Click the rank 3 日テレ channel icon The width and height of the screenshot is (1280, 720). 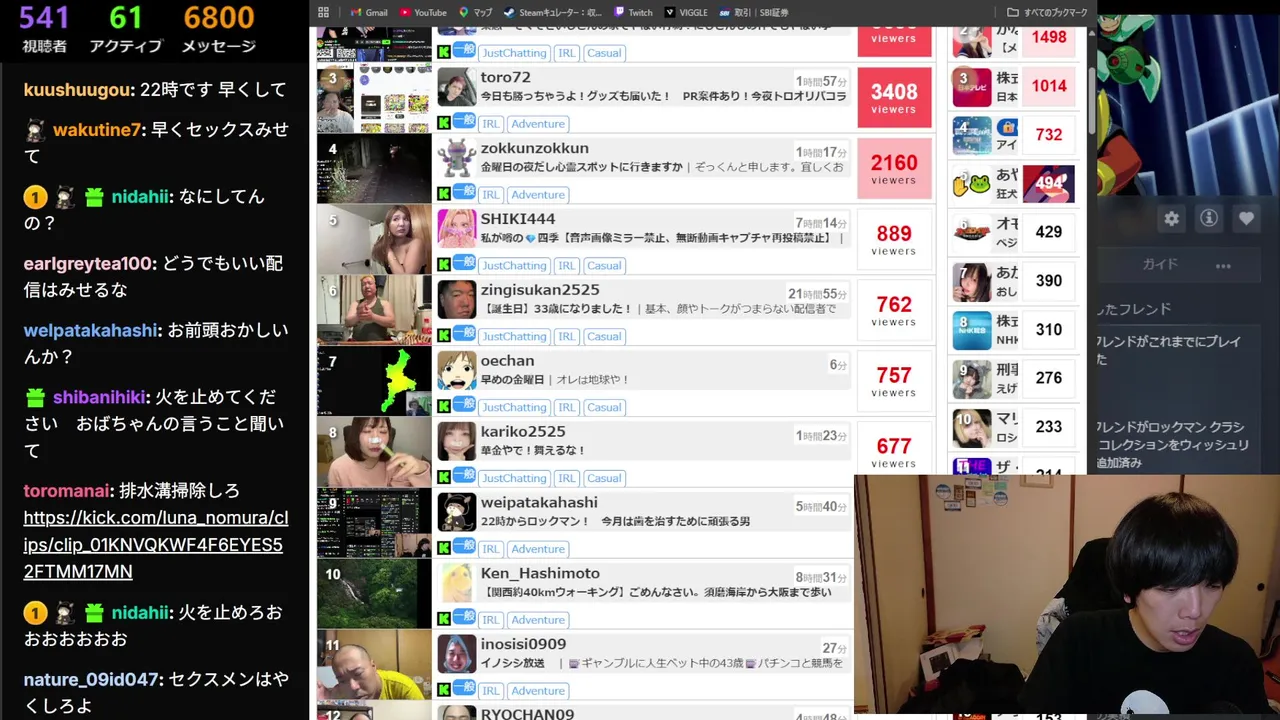(x=972, y=86)
